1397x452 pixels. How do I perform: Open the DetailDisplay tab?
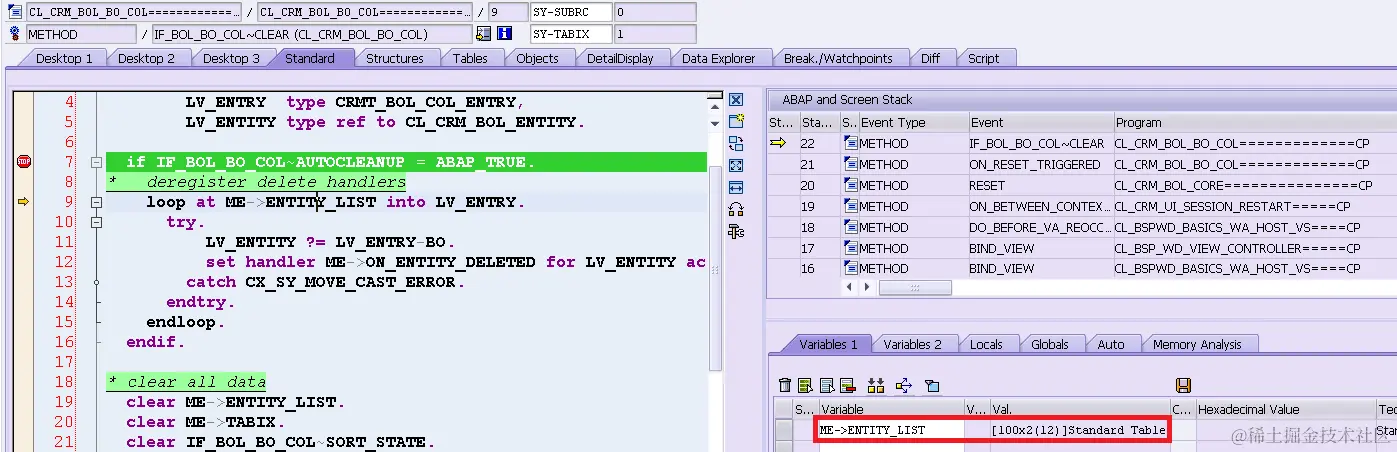coord(620,58)
